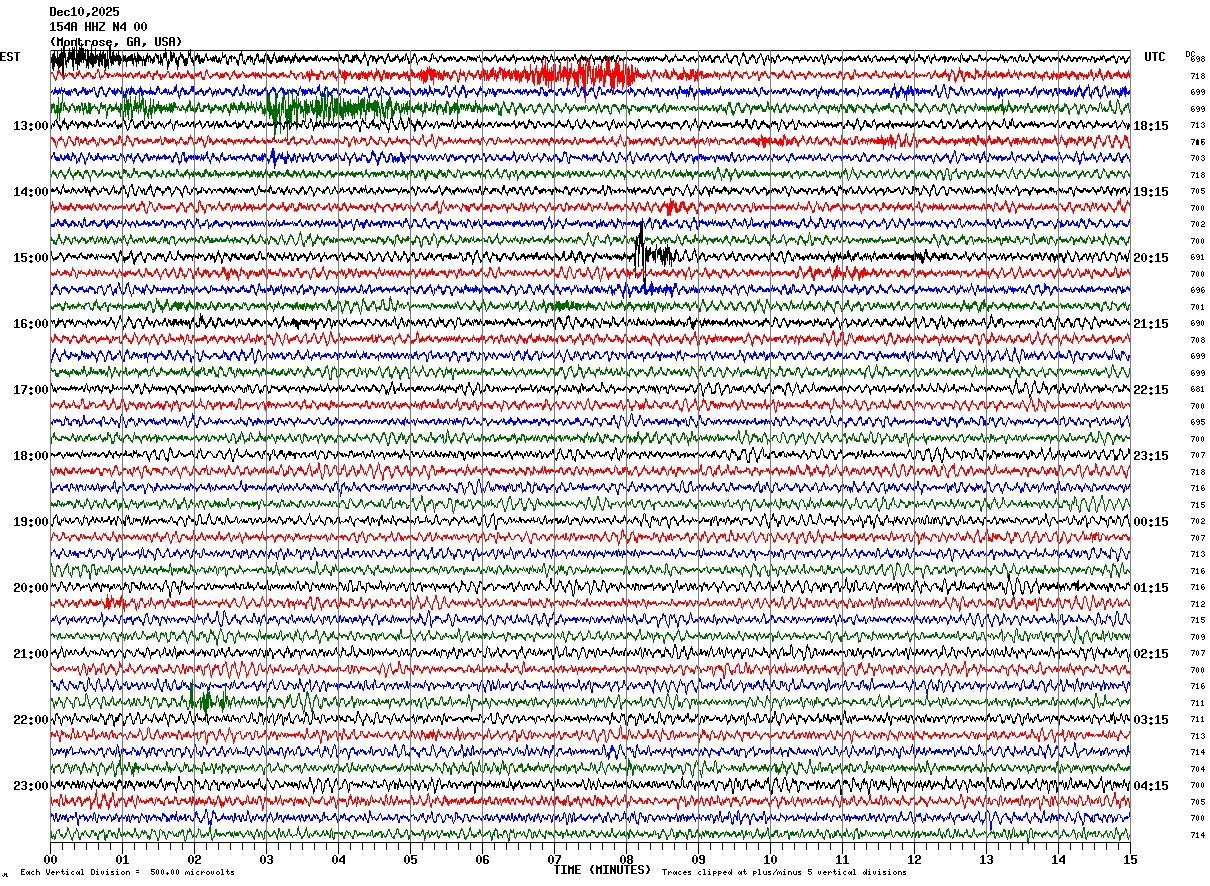
Task: Click the red high-amplitude burst in second trace
Action: [585, 74]
